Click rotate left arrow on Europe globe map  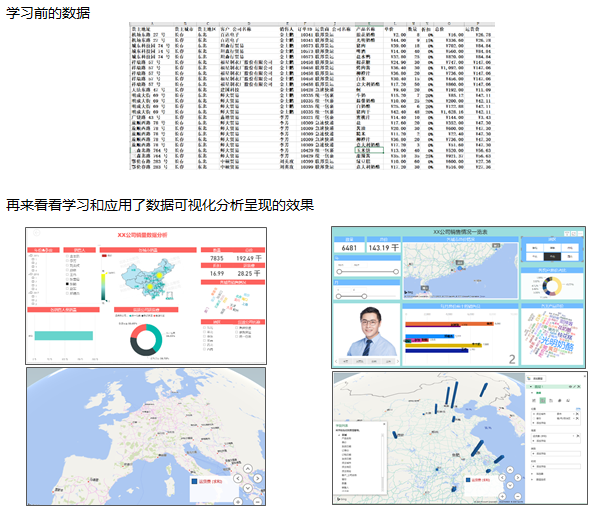[238, 478]
